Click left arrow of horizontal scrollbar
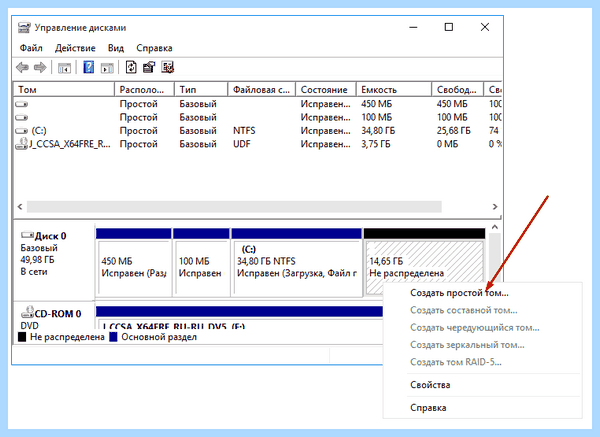Image resolution: width=600 pixels, height=437 pixels. (20, 207)
